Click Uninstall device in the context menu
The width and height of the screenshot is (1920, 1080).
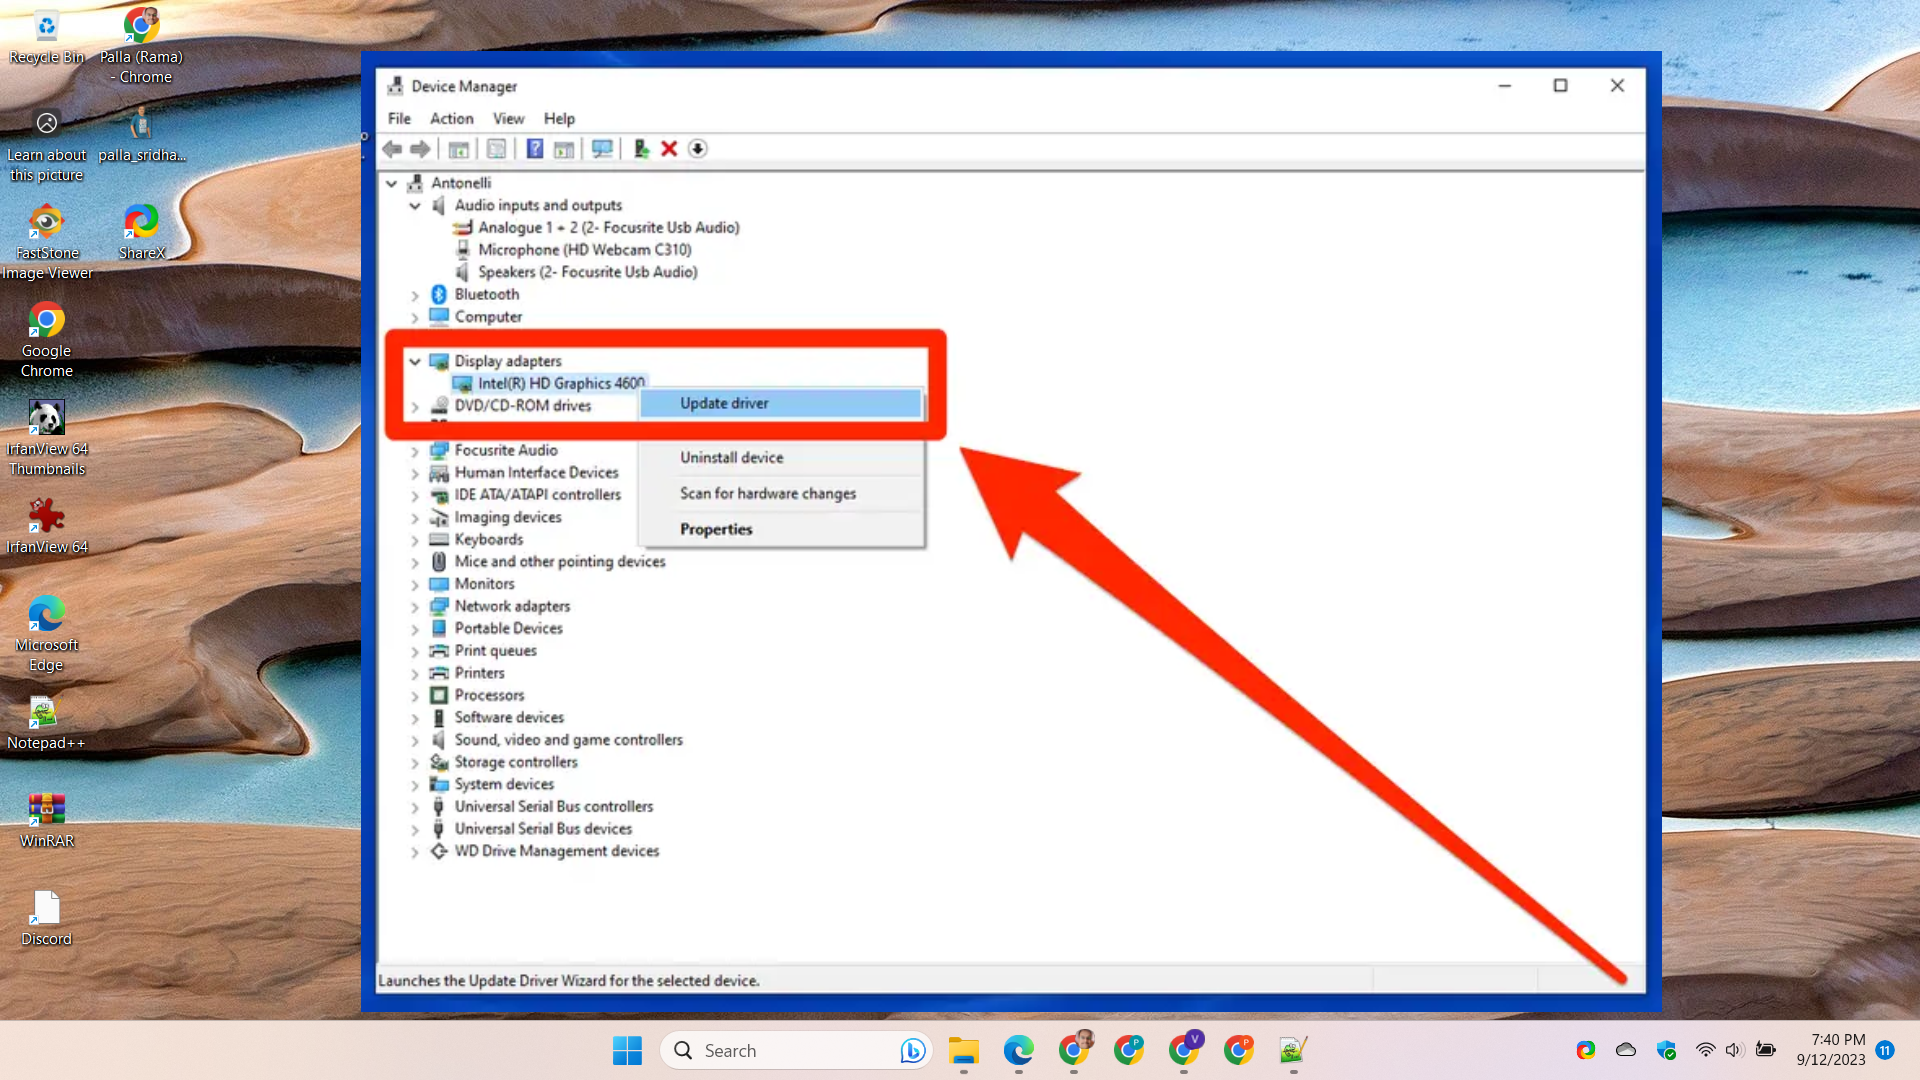731,457
